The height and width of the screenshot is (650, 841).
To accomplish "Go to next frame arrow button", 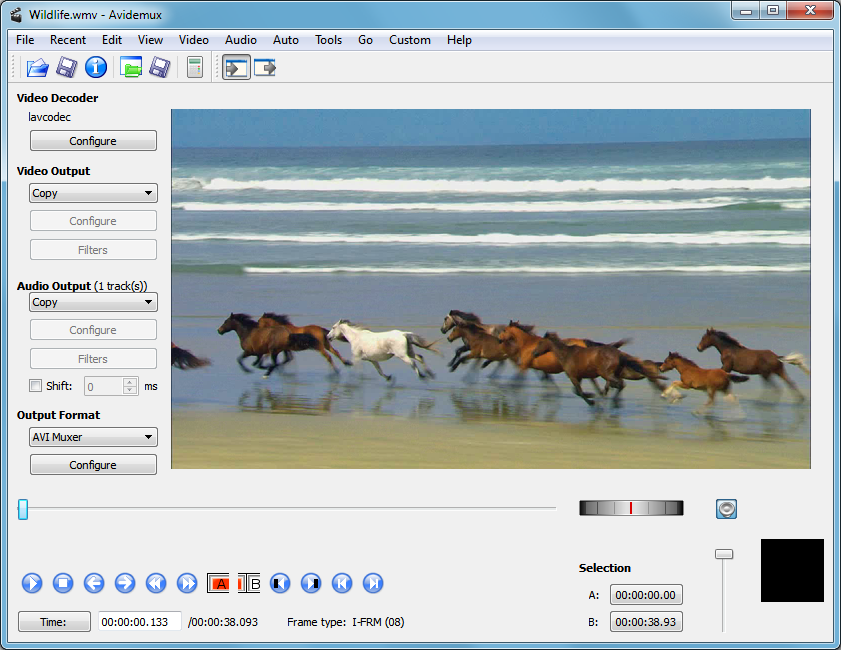I will [x=125, y=583].
